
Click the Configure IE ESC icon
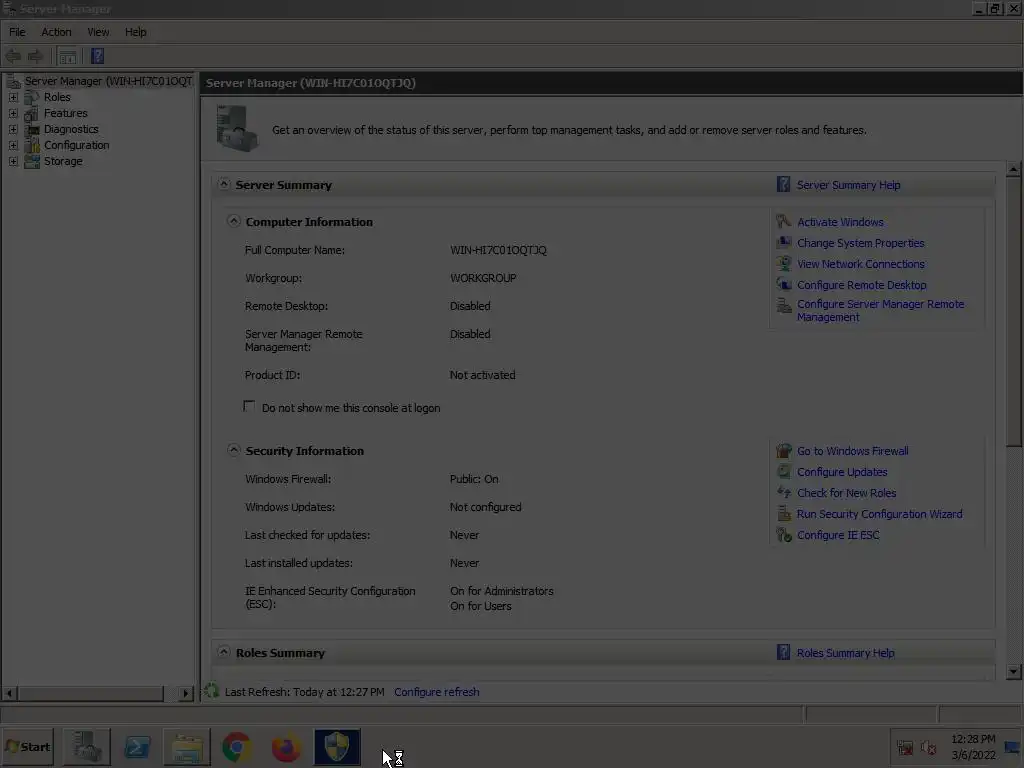point(783,534)
